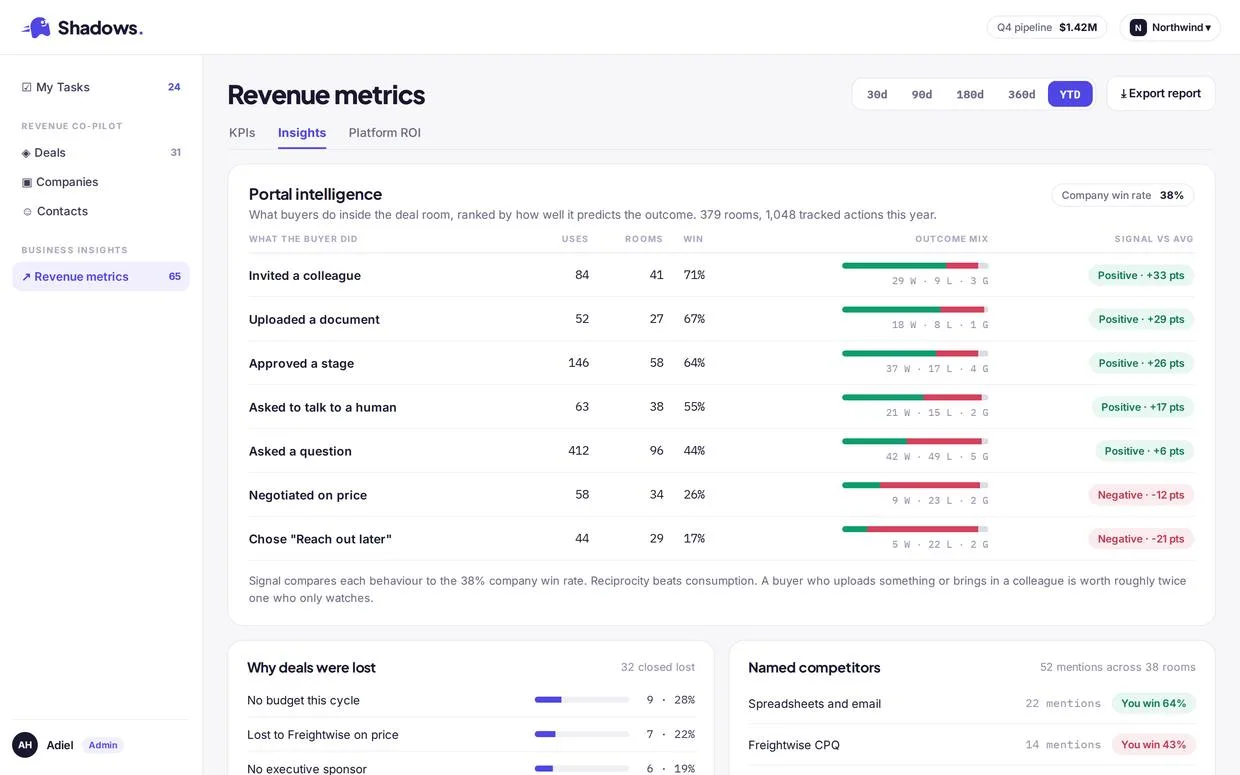Click the Positive +17 pts badge
1240x775 pixels.
[x=1143, y=407]
